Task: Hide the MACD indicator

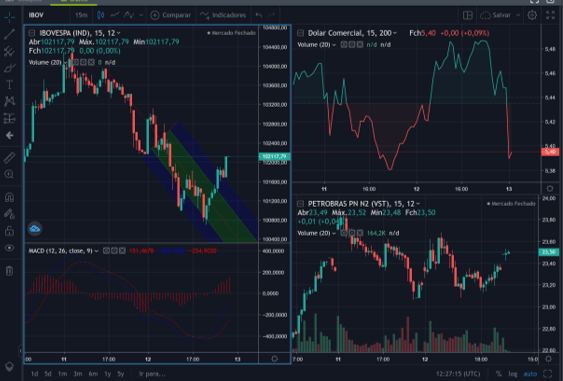Action: pyautogui.click(x=106, y=251)
